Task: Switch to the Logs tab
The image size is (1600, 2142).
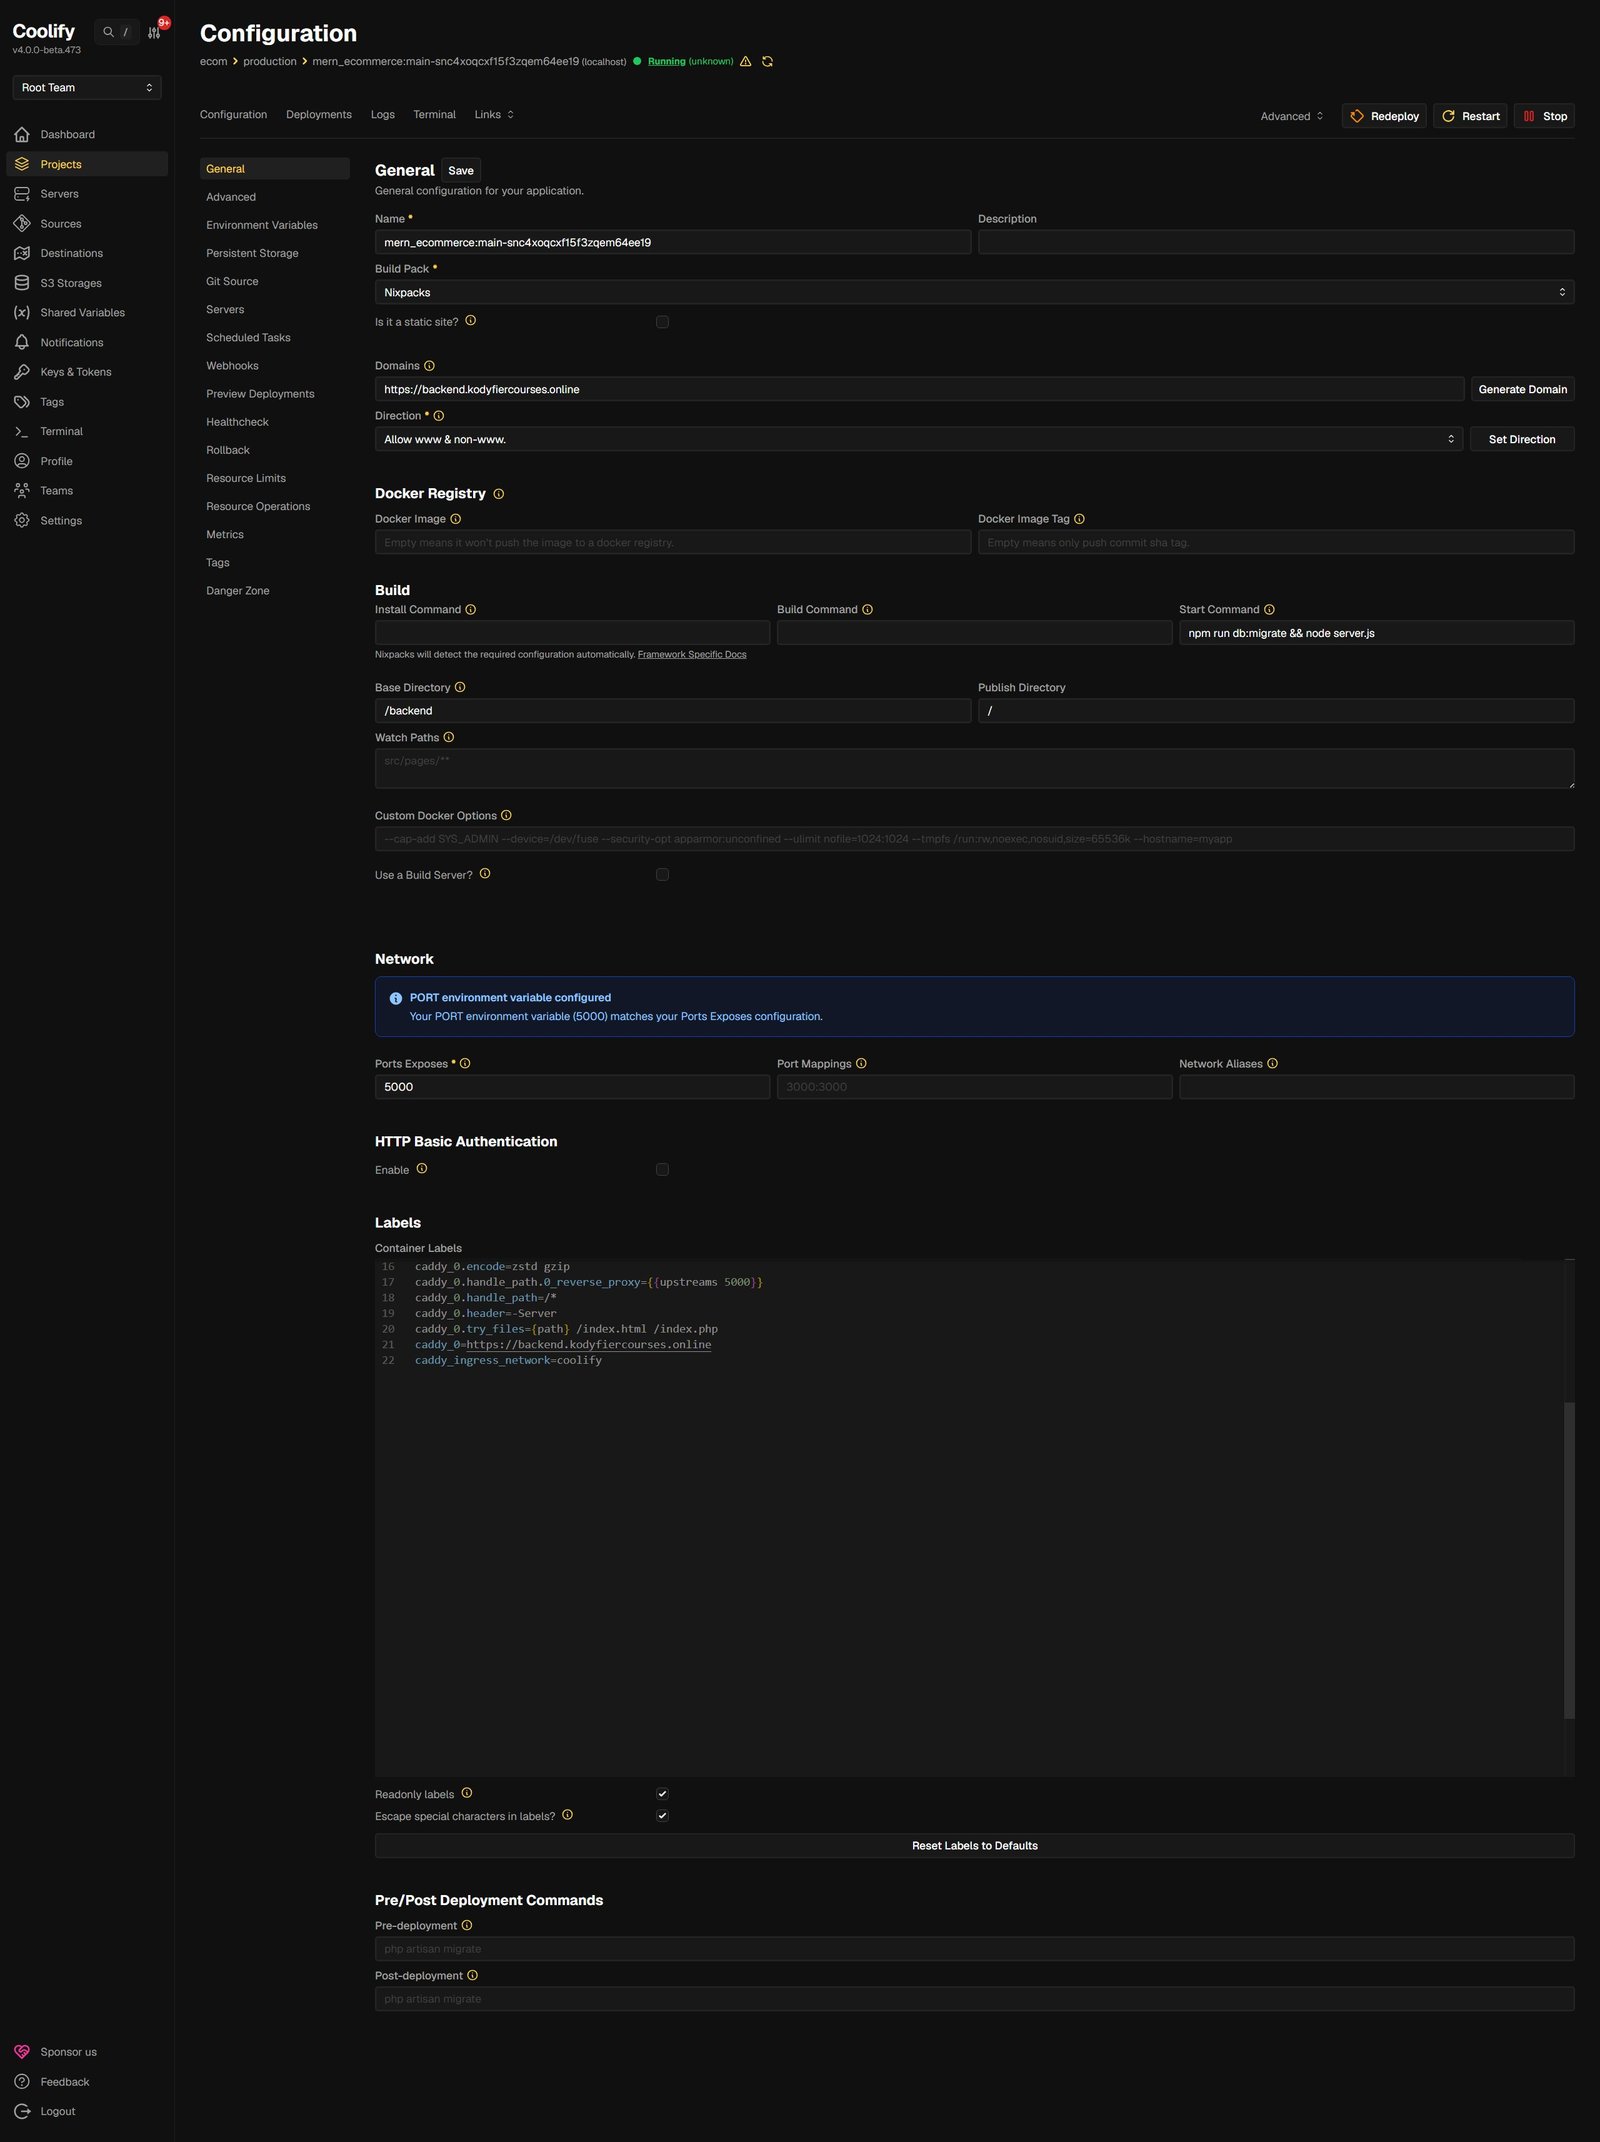Action: tap(383, 115)
